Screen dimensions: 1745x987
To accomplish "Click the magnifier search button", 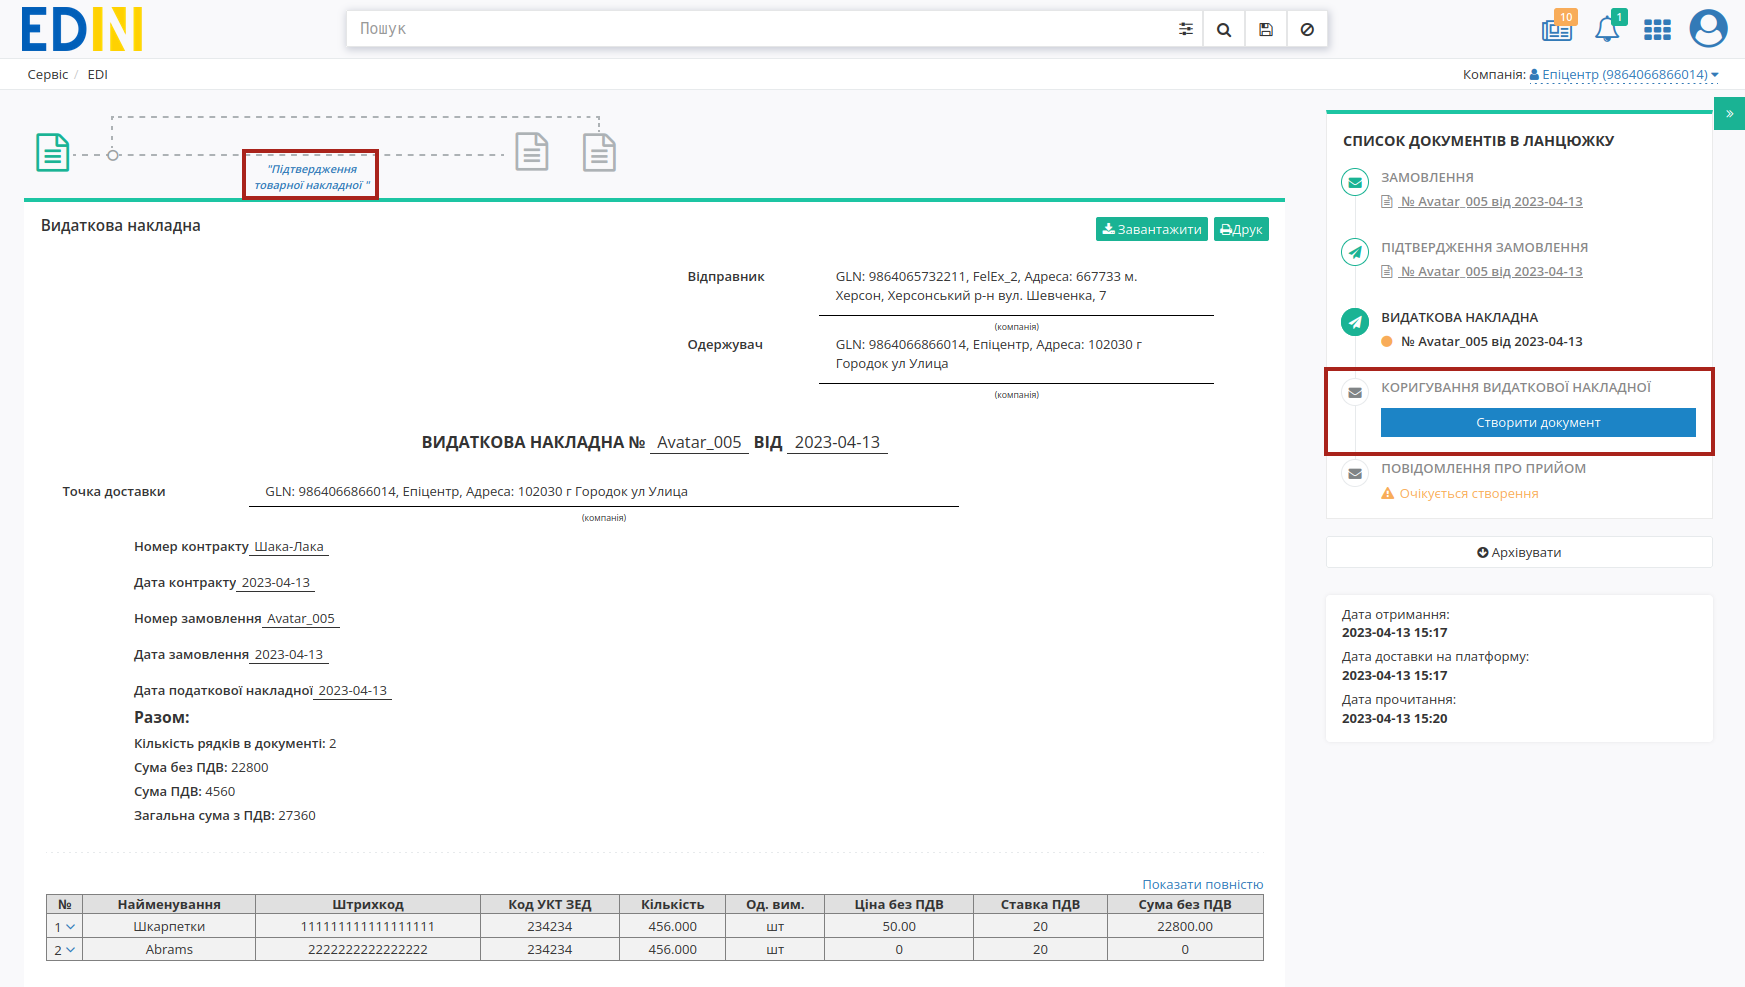I will pos(1224,29).
